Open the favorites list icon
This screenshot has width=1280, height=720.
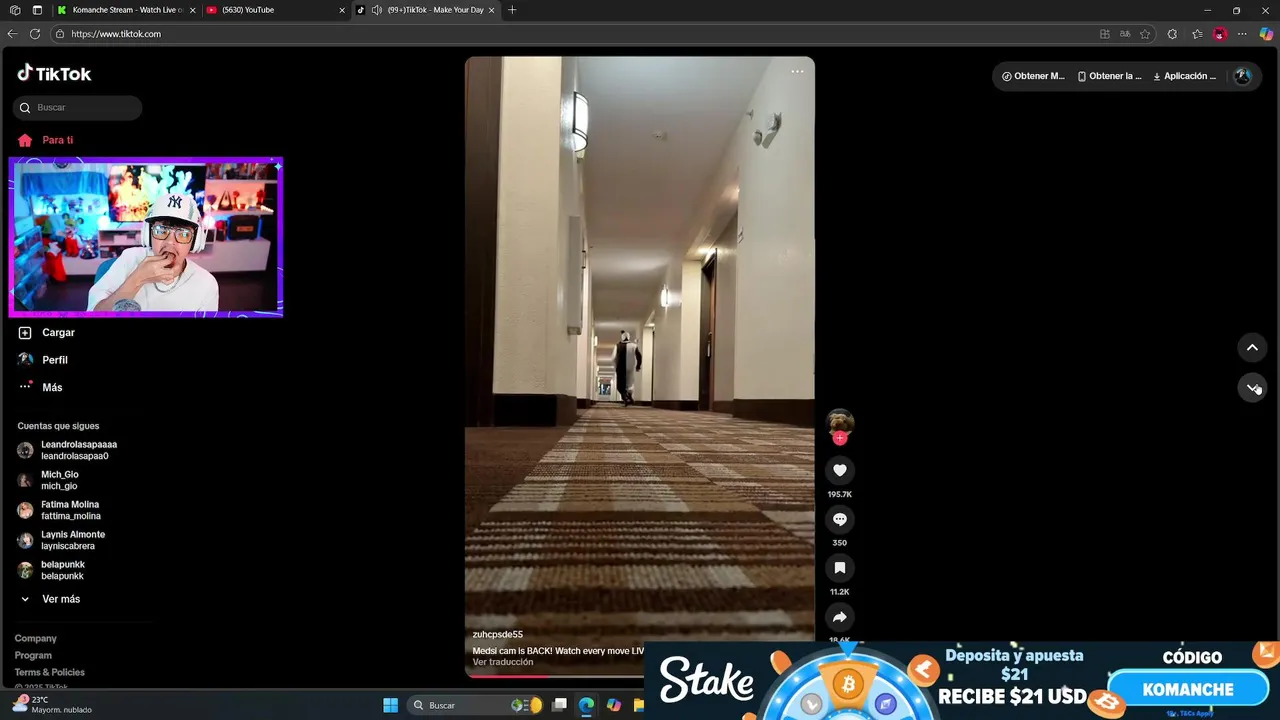(1197, 34)
